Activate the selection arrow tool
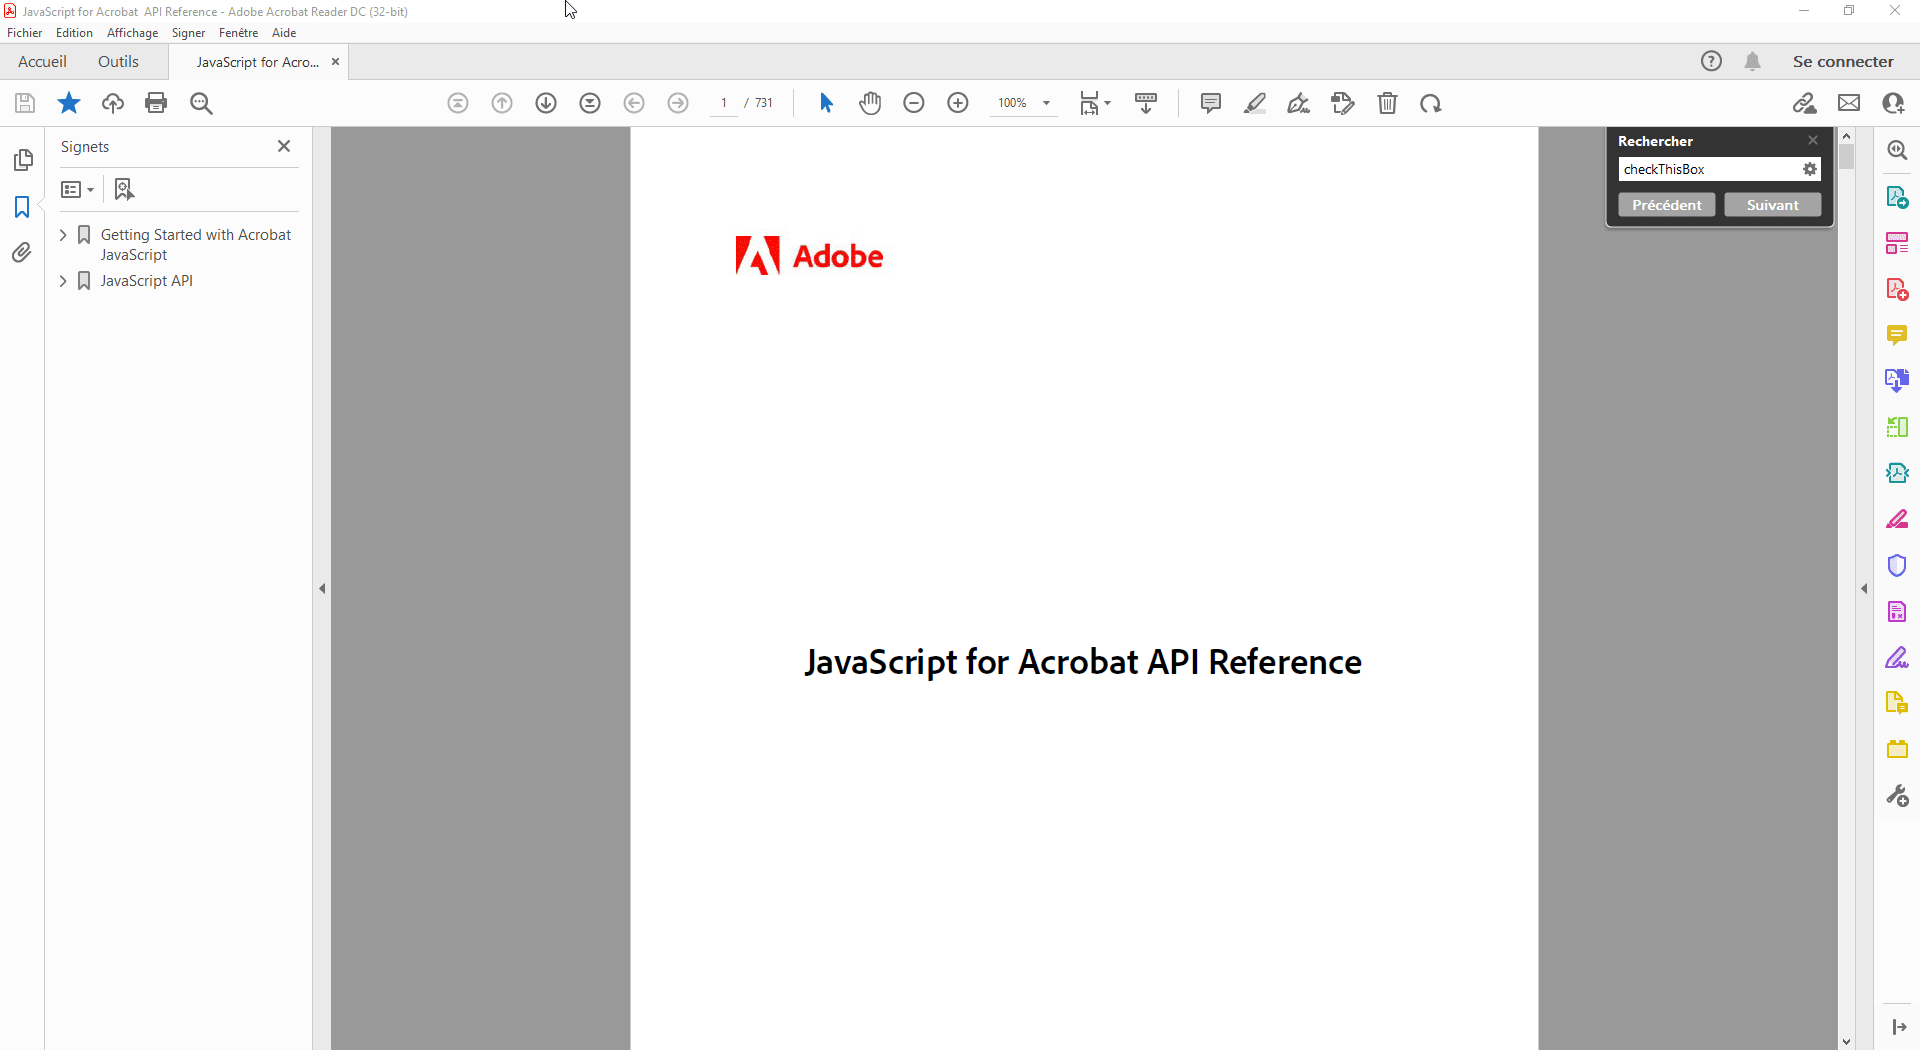1920x1050 pixels. click(826, 103)
